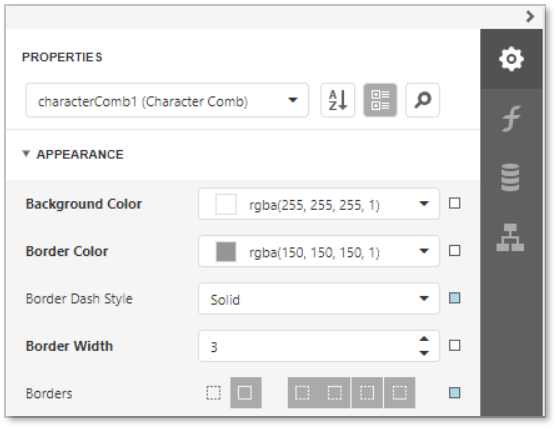Image resolution: width=557 pixels, height=429 pixels.
Task: Click the square marker next to Border Color
Action: coord(455,251)
